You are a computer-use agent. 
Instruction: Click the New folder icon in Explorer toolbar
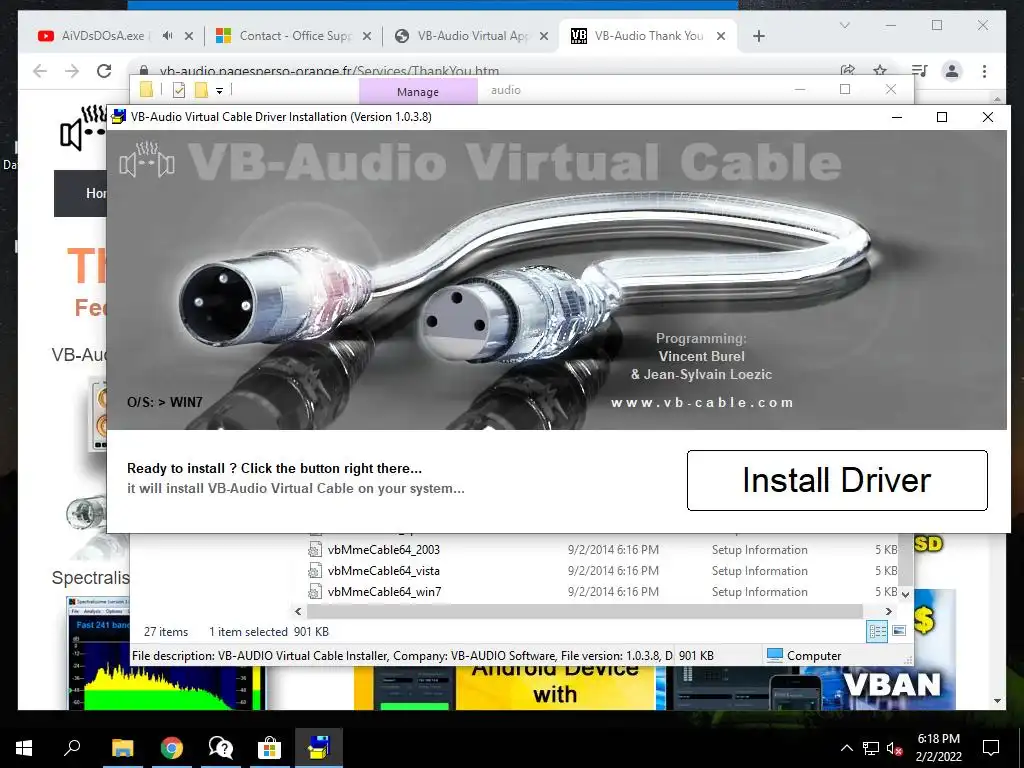click(x=201, y=90)
